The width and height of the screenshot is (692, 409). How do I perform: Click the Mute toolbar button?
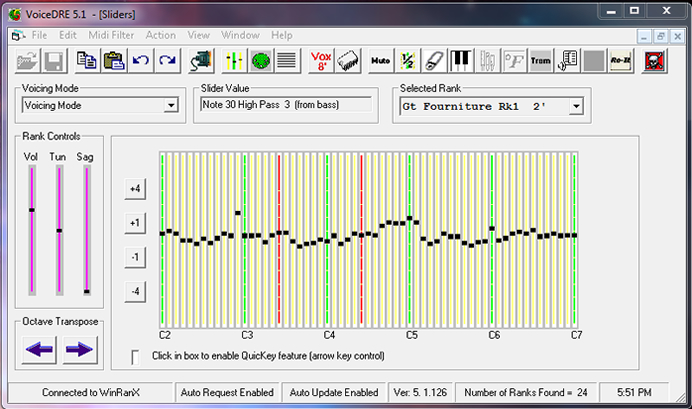[380, 61]
